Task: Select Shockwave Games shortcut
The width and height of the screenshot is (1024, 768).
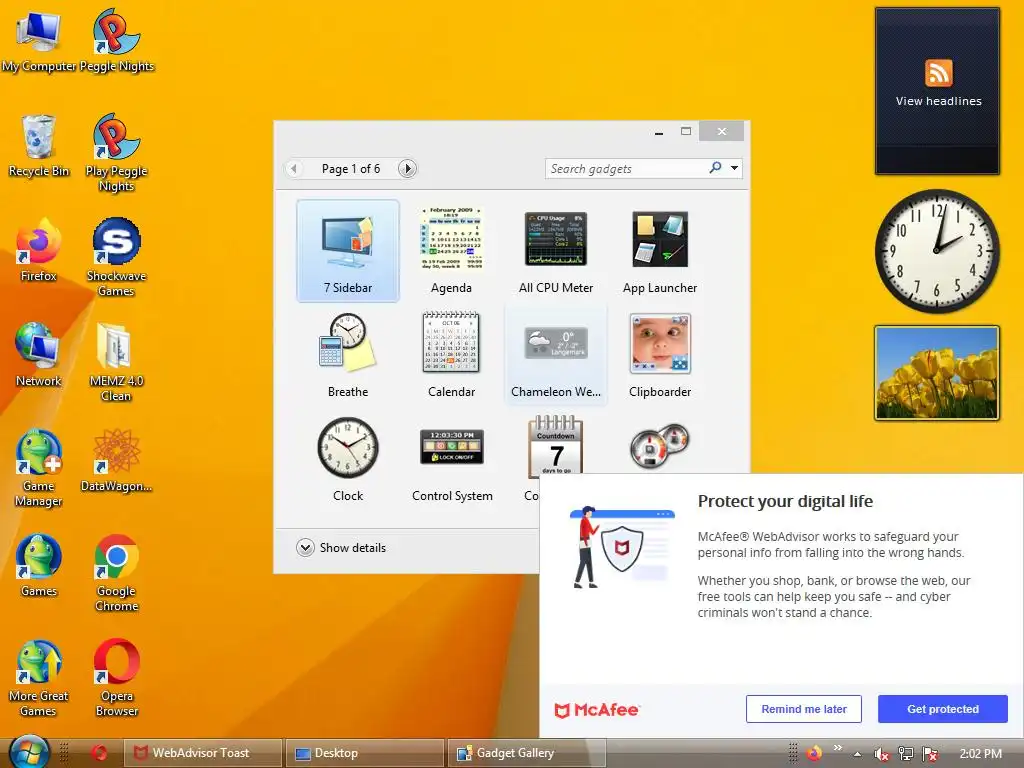Action: tap(116, 257)
